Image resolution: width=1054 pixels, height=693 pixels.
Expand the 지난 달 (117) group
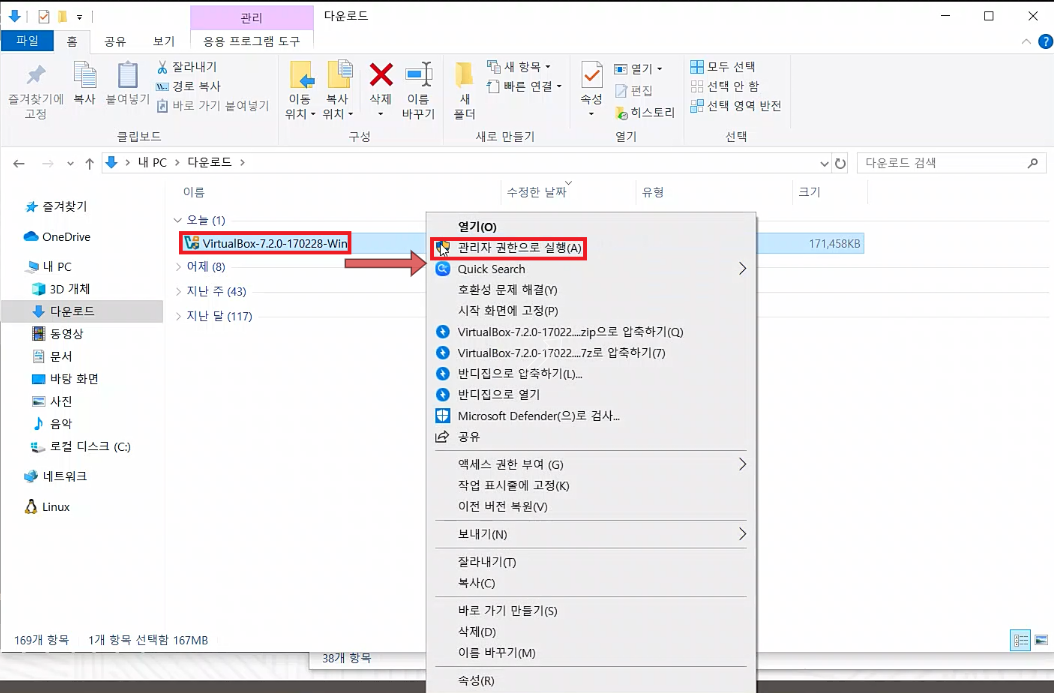pyautogui.click(x=178, y=316)
